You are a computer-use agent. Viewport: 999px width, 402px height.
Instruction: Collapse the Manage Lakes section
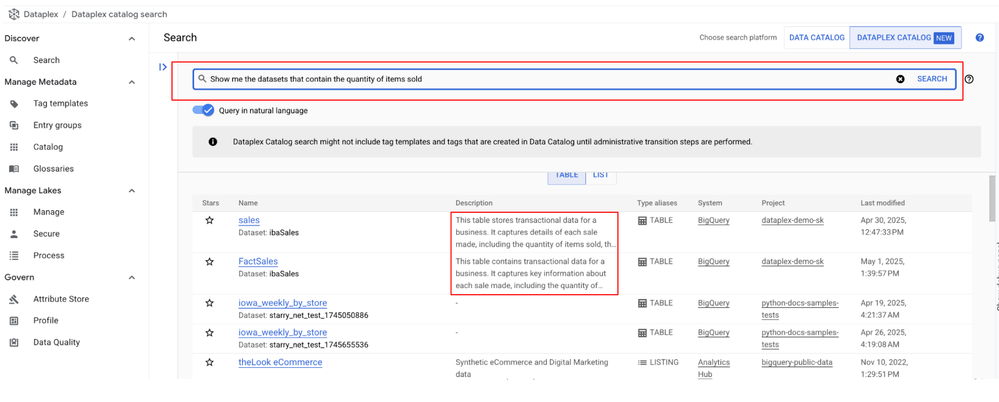pyautogui.click(x=132, y=190)
